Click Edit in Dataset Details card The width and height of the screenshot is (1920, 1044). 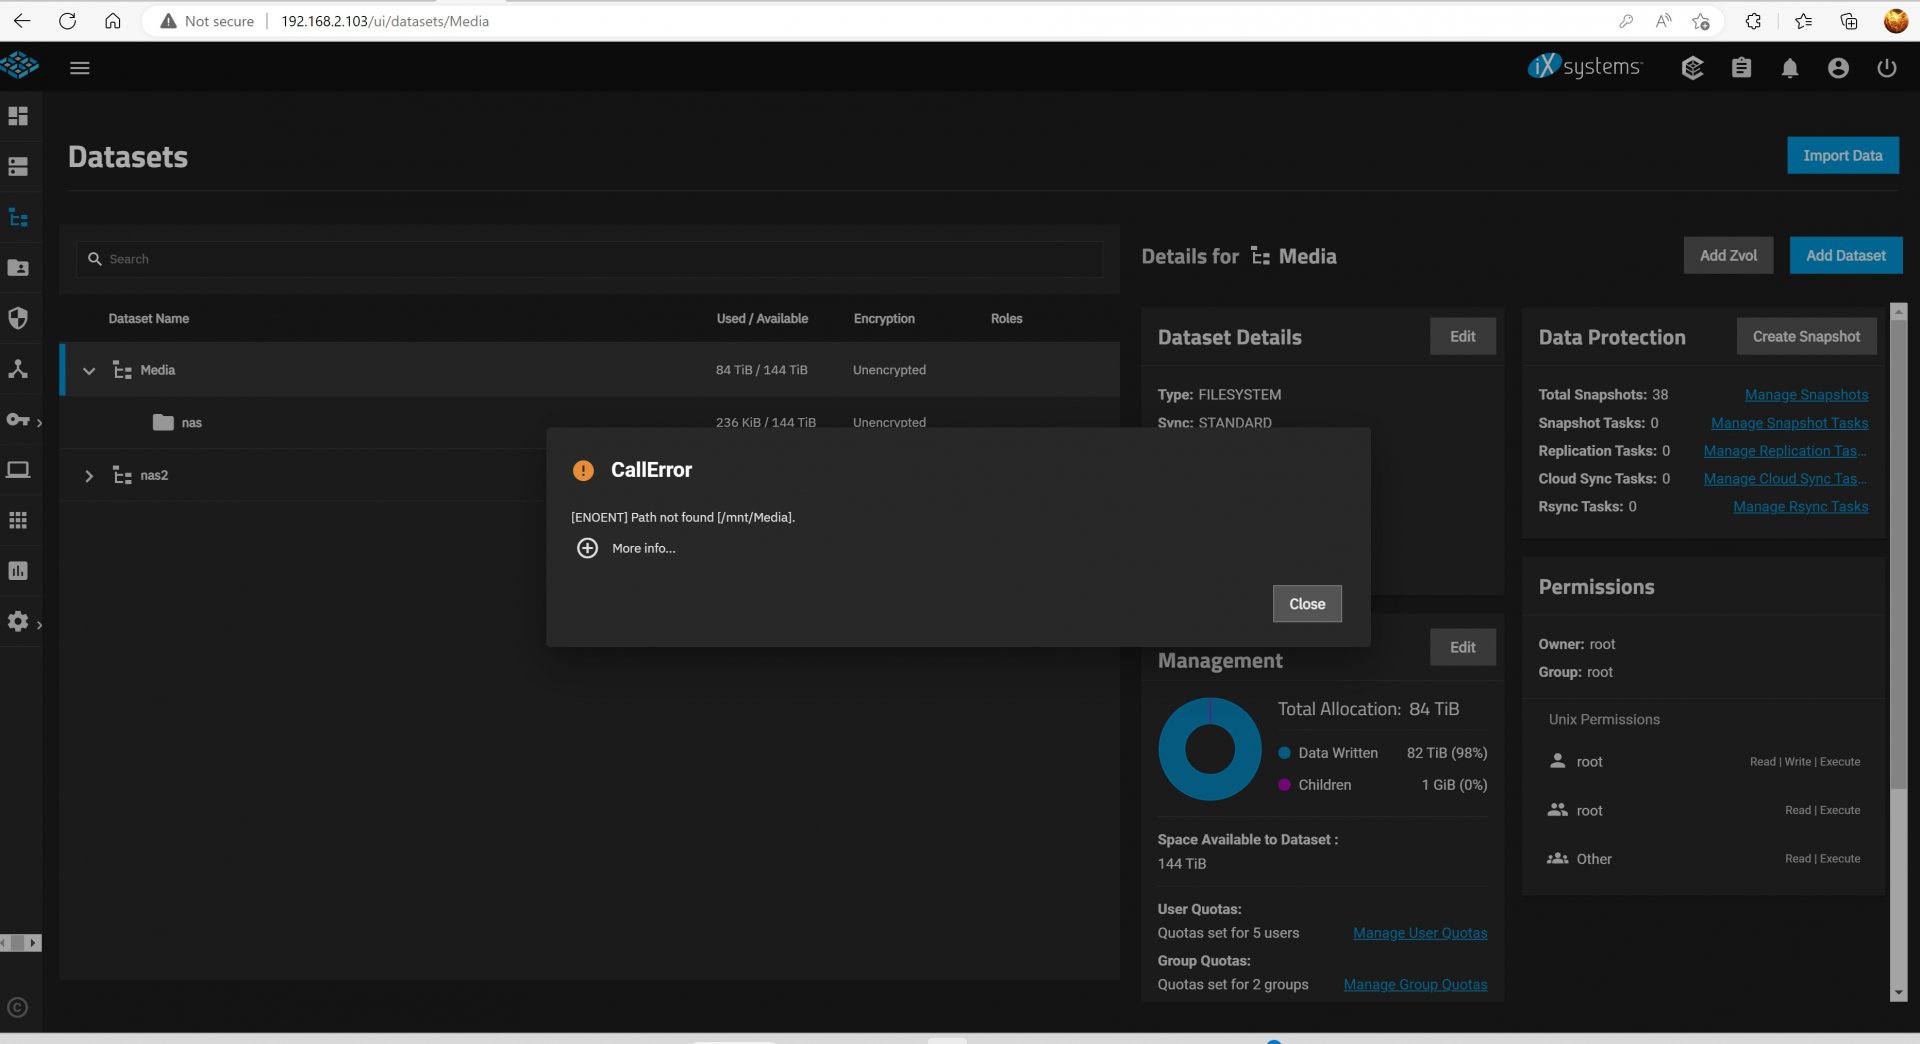click(1462, 336)
